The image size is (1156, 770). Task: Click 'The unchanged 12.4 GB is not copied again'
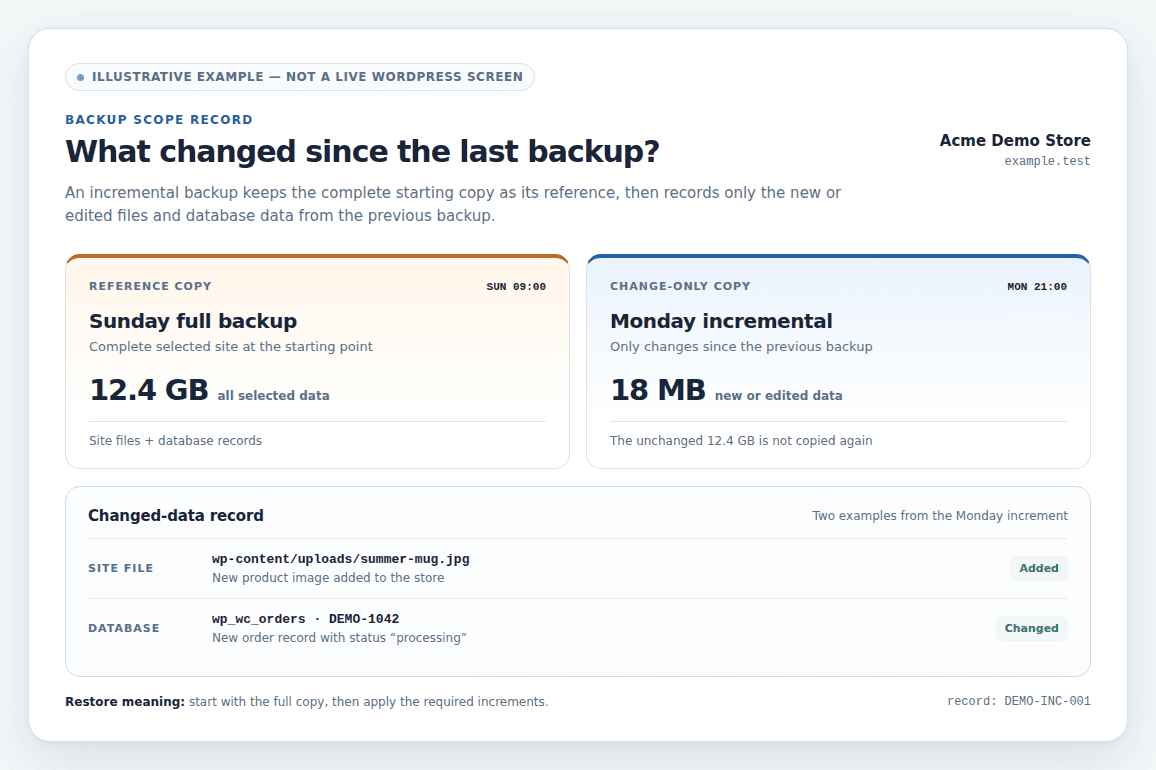pos(741,440)
